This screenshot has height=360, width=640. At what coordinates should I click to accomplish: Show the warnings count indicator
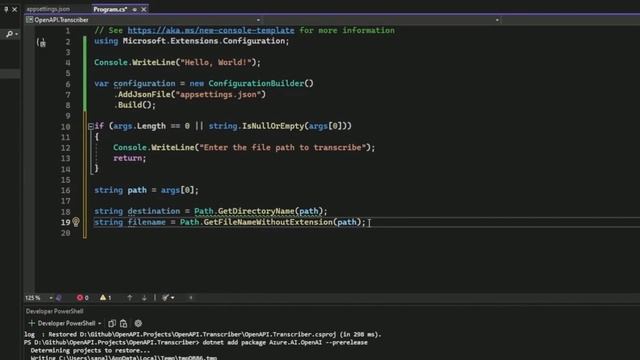[105, 298]
